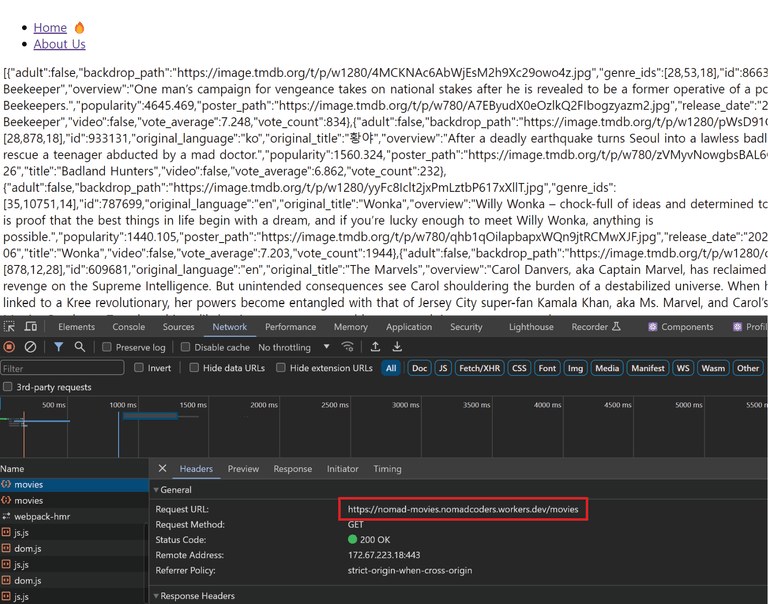
Task: Open the network search magnifier
Action: point(79,347)
